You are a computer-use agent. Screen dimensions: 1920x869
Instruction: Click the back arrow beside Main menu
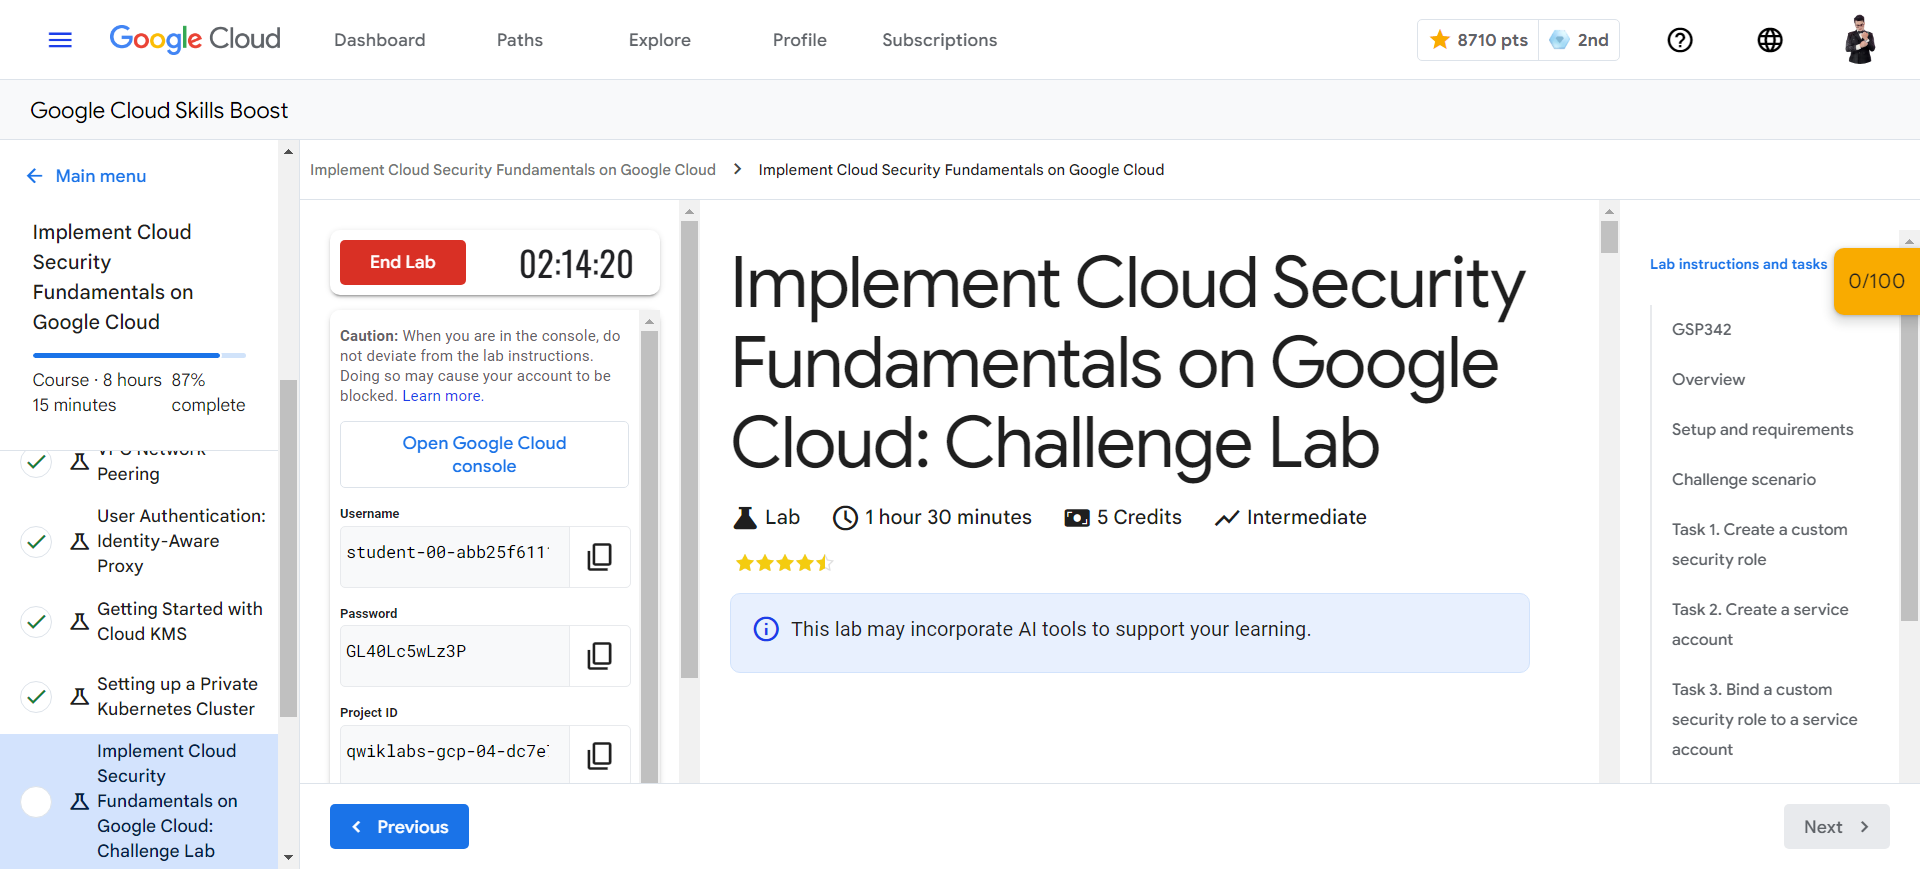(35, 176)
